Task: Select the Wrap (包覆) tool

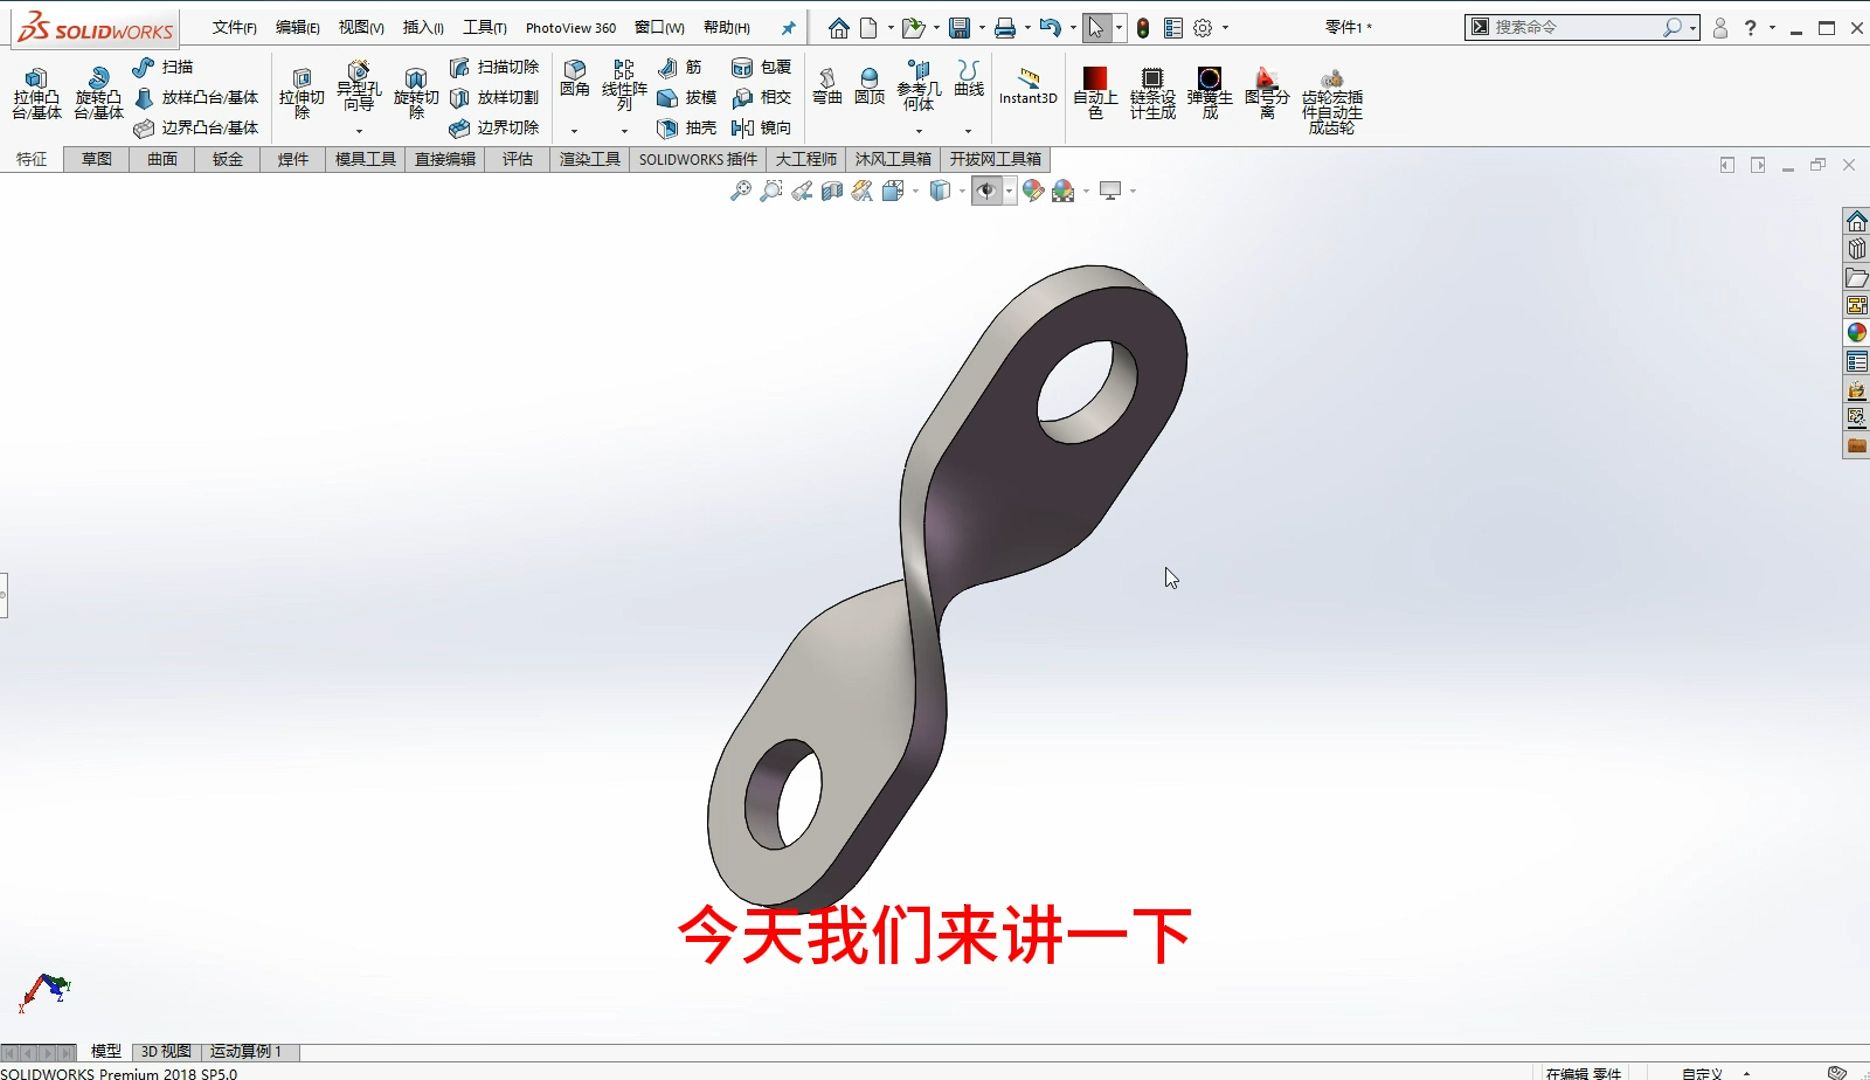Action: 762,67
